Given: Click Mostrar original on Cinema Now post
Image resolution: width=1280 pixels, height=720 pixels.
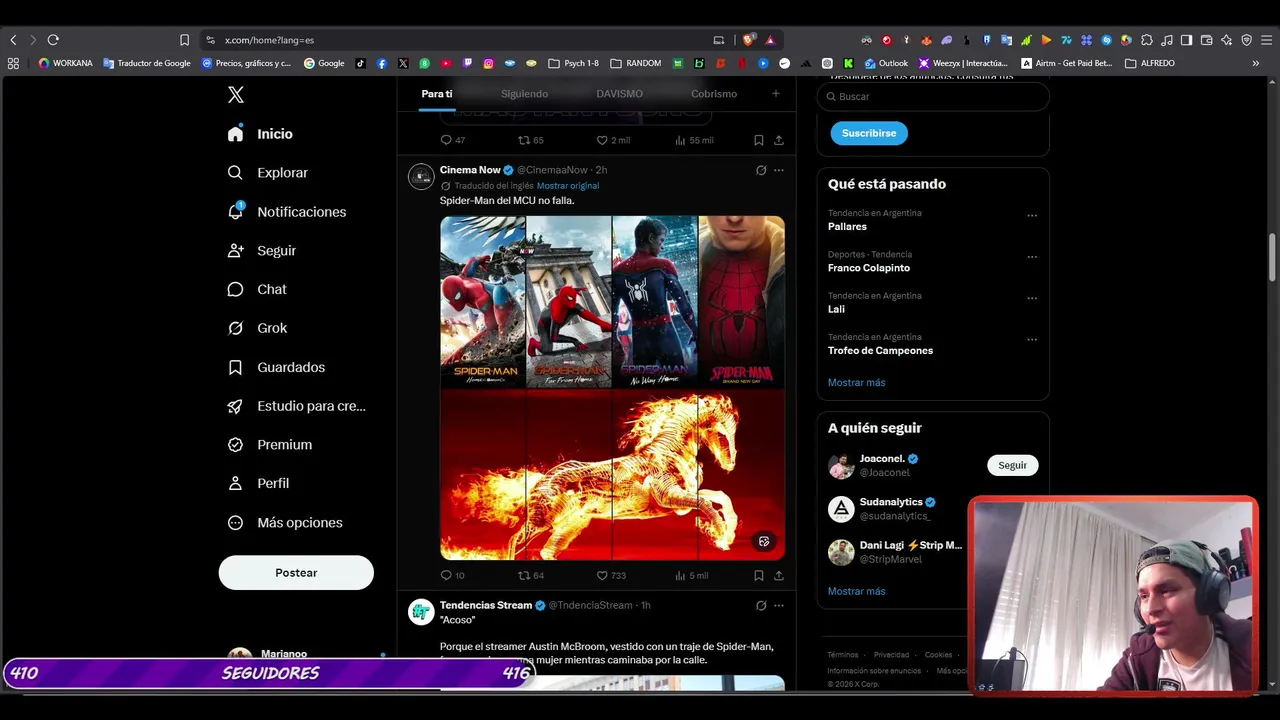Looking at the screenshot, I should tap(568, 186).
